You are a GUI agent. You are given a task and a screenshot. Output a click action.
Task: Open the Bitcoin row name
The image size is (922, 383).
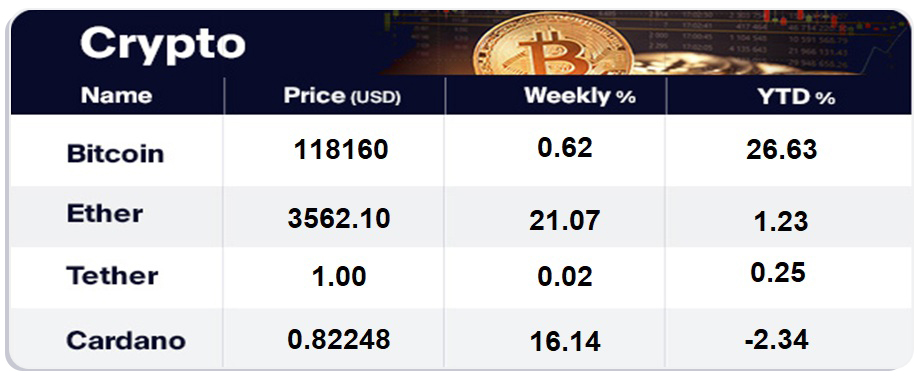115,154
